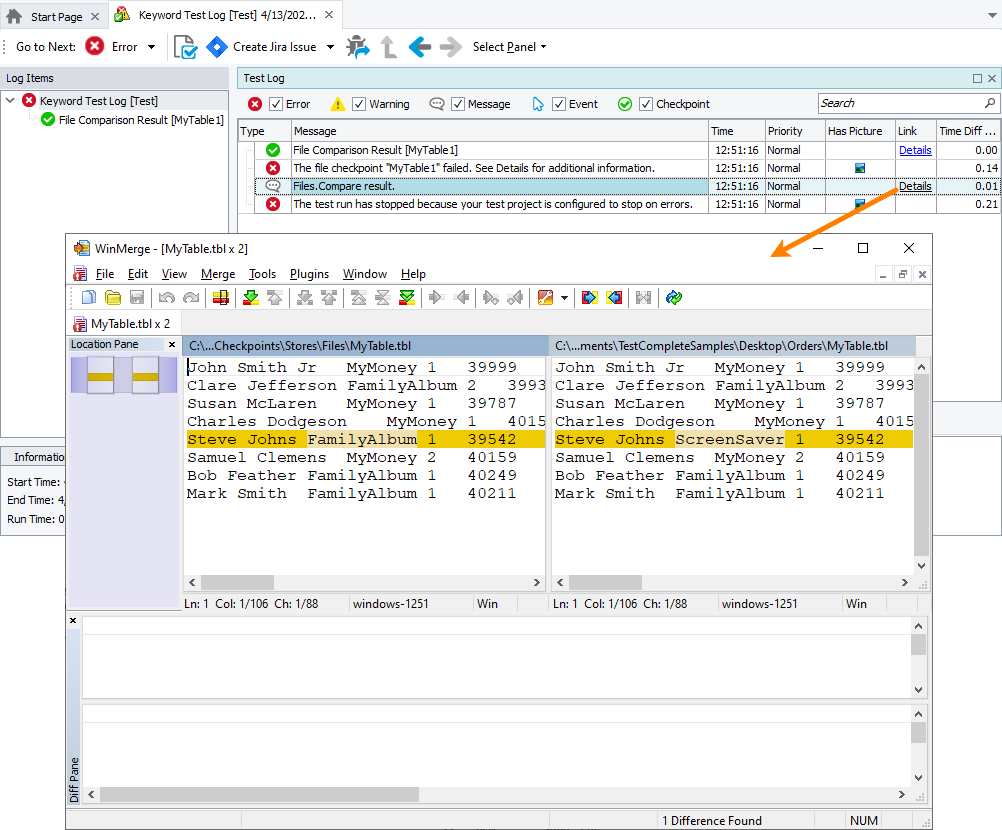Collapse the Keyword Test Log tree node
1002x830 pixels.
tap(11, 101)
